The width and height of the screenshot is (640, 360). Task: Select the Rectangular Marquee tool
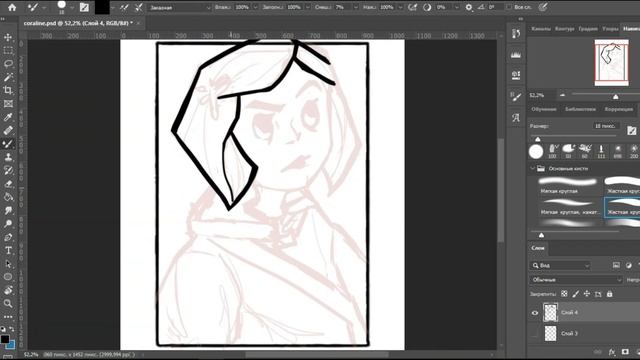[8, 51]
